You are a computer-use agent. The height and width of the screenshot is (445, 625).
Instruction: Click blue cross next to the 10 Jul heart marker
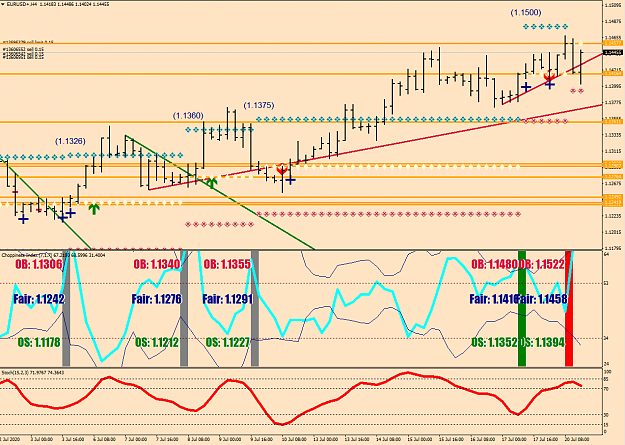291,181
